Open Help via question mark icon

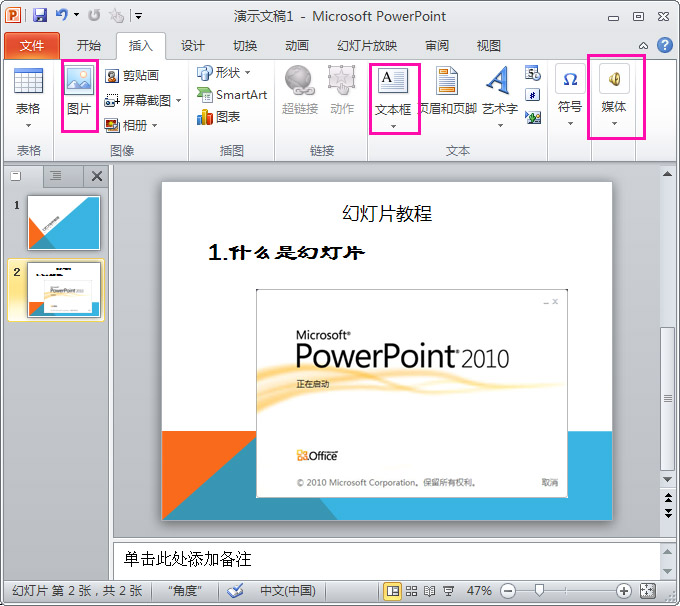665,45
